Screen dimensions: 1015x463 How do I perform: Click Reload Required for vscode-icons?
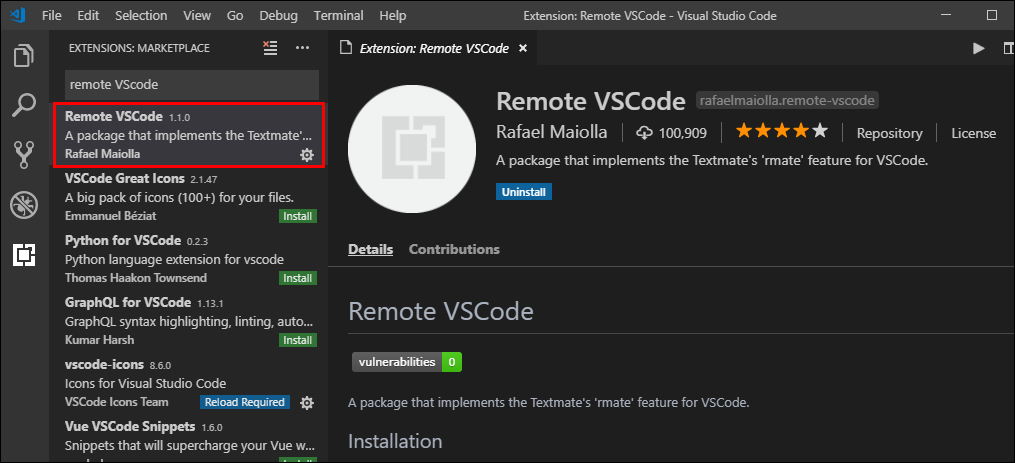click(245, 402)
